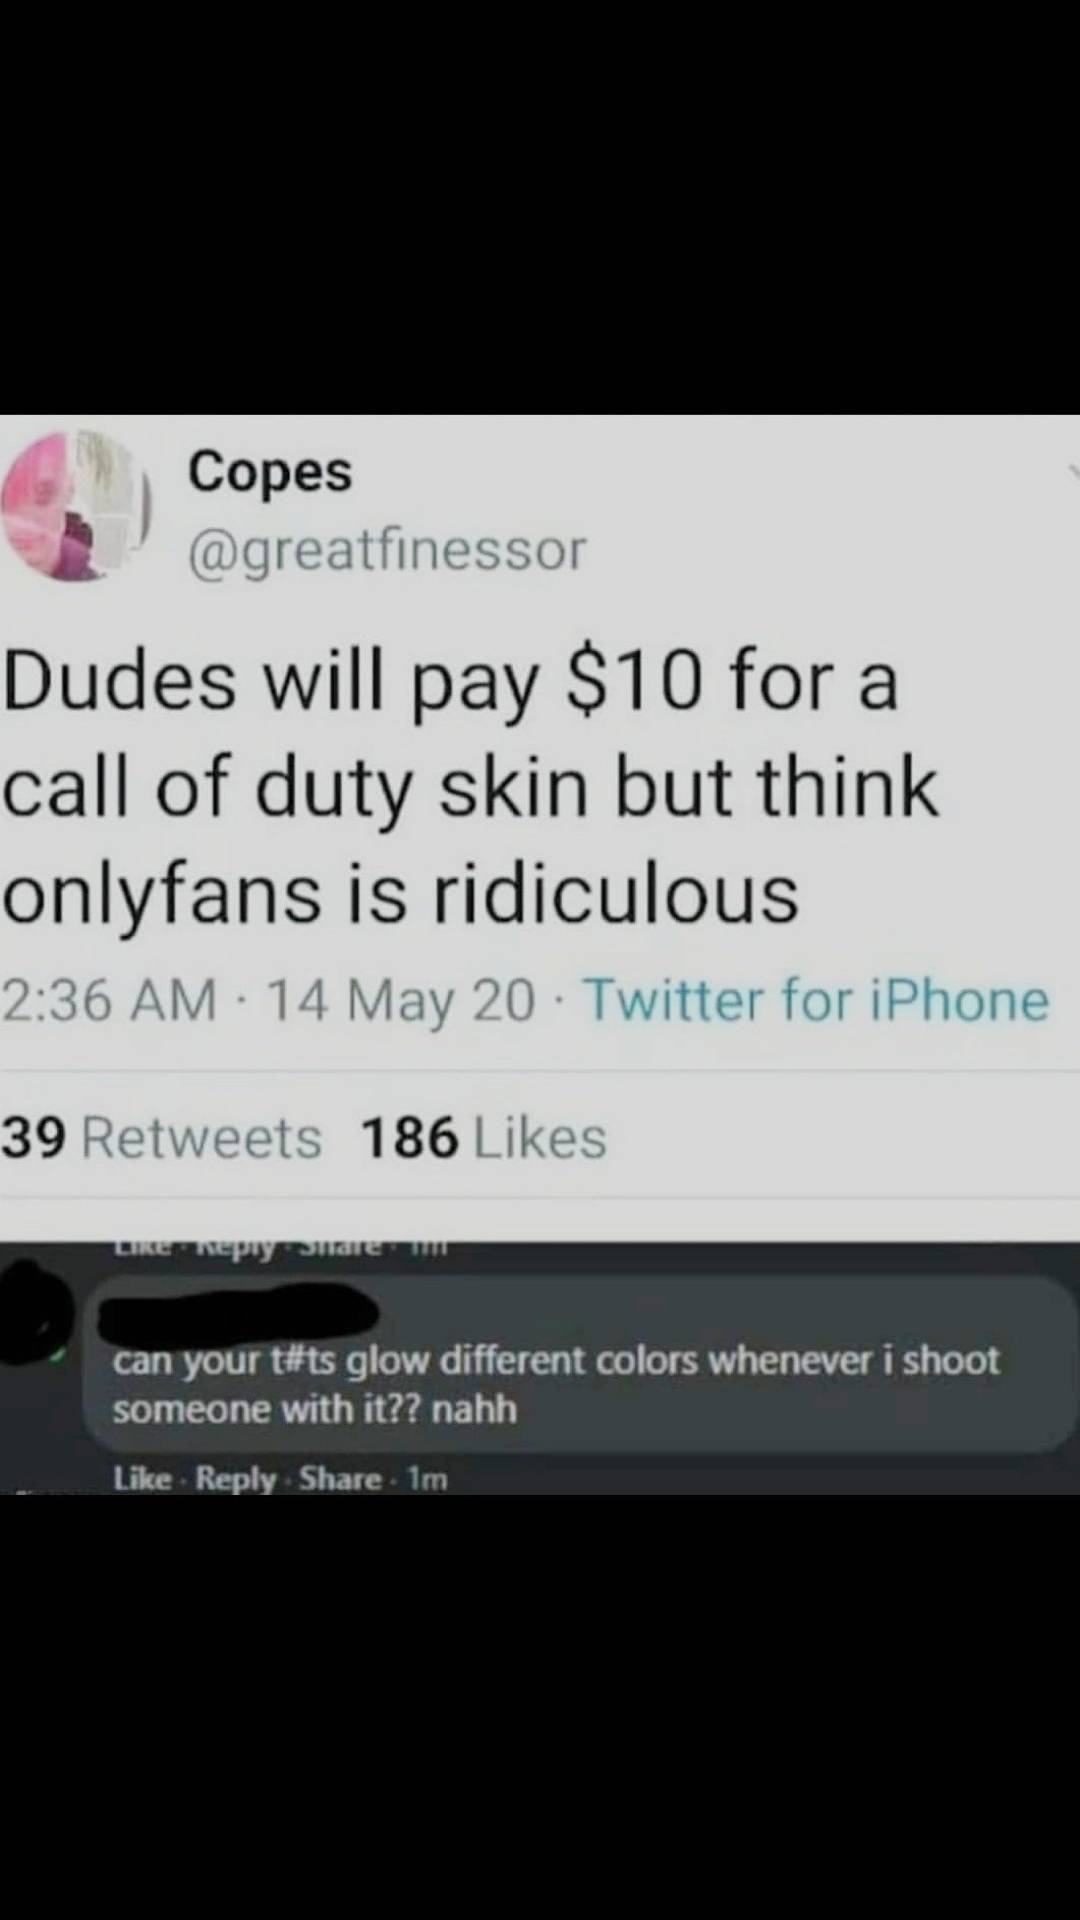Viewport: 1080px width, 1920px height.
Task: Open the Twitter for iPhone link
Action: click(816, 1000)
